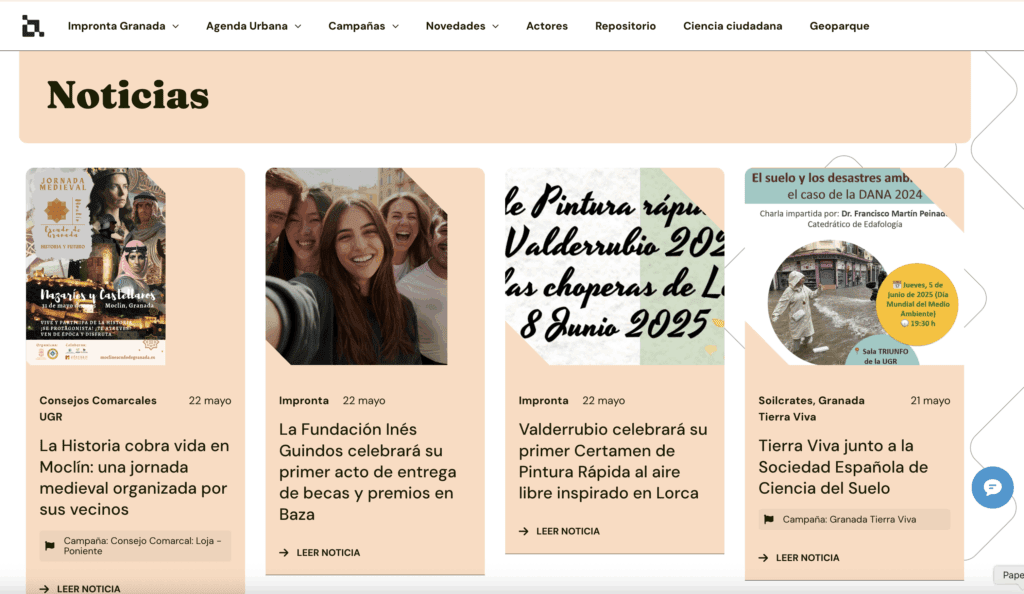Screen dimensions: 1024x594
Task: Go to the Actores page
Action: [x=547, y=26]
